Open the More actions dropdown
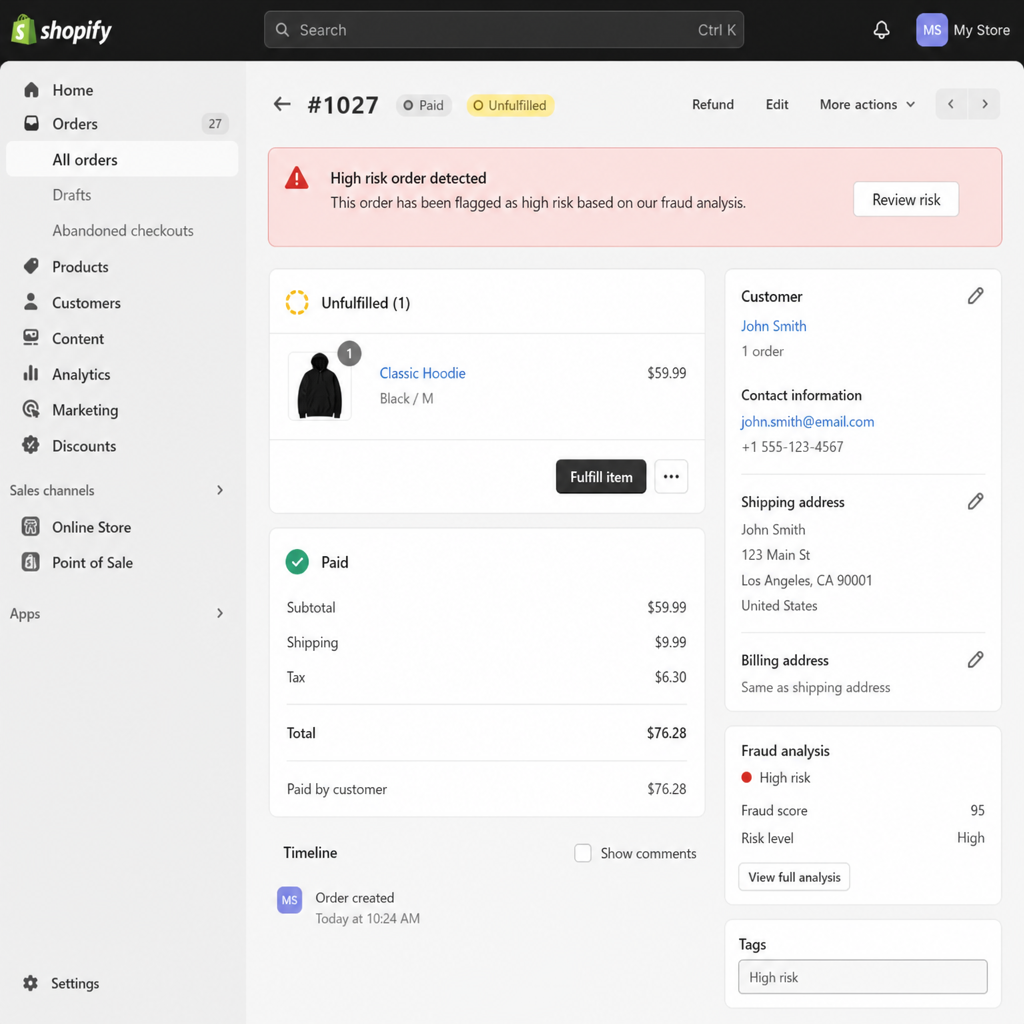The width and height of the screenshot is (1024, 1024). [867, 104]
